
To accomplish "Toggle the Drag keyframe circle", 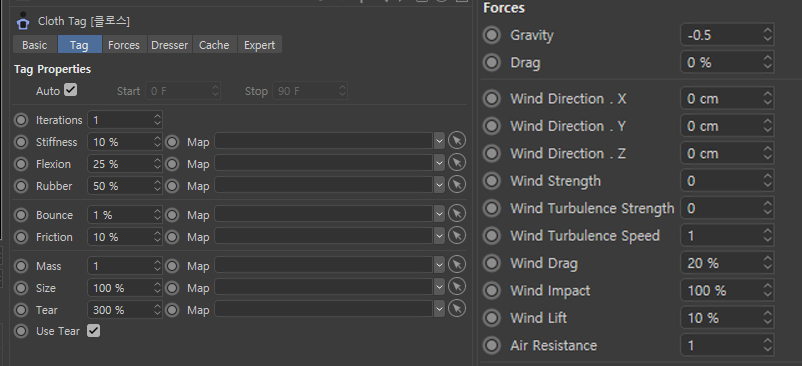I will coord(492,62).
